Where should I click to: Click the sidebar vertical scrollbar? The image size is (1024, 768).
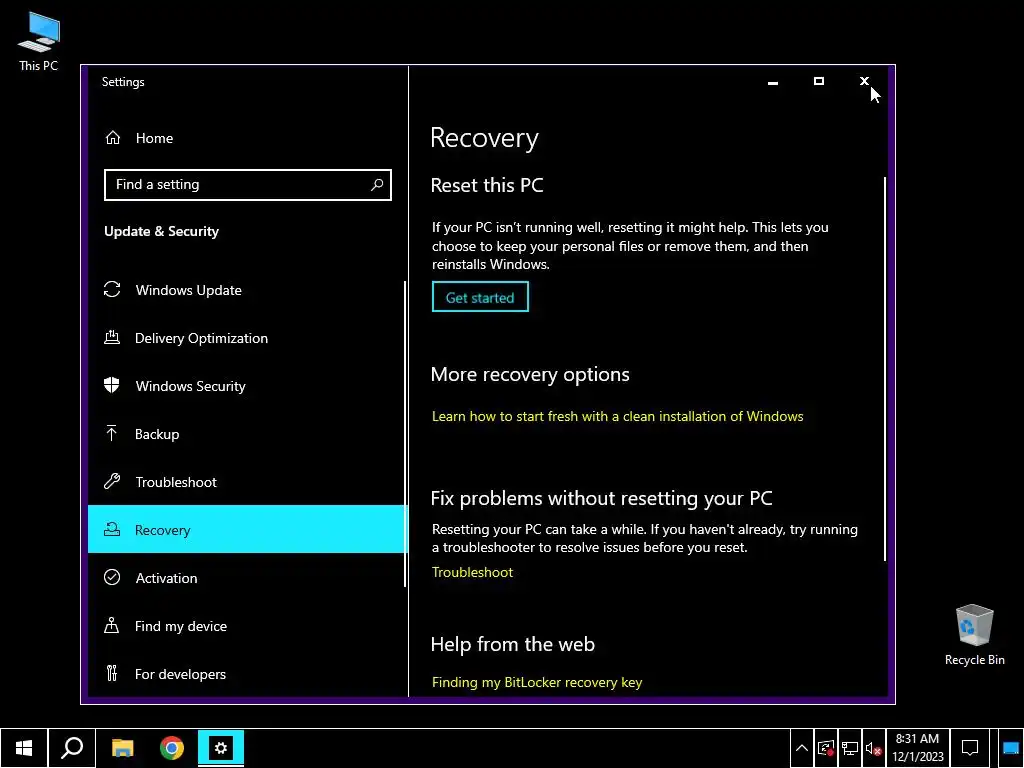click(x=405, y=434)
